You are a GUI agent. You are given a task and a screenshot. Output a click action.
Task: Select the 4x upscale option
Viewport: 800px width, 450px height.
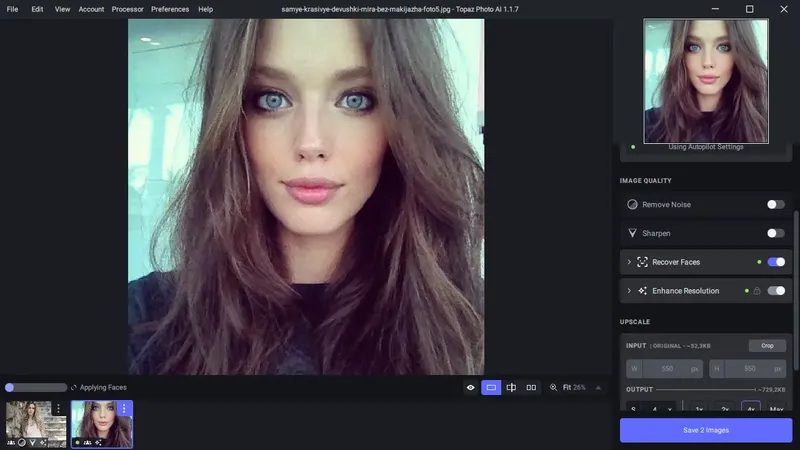coord(751,407)
